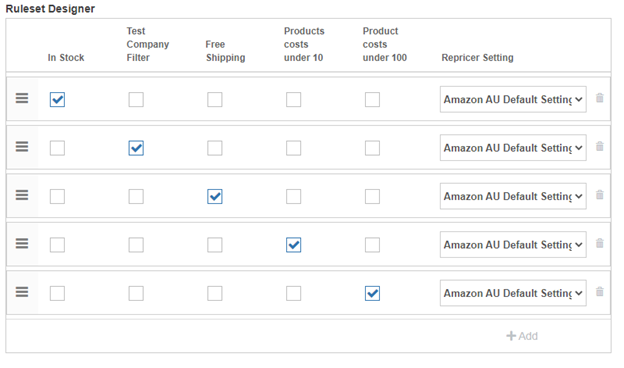This screenshot has width=624, height=368.
Task: Enable Free Shipping in the first rule row
Action: coord(215,99)
